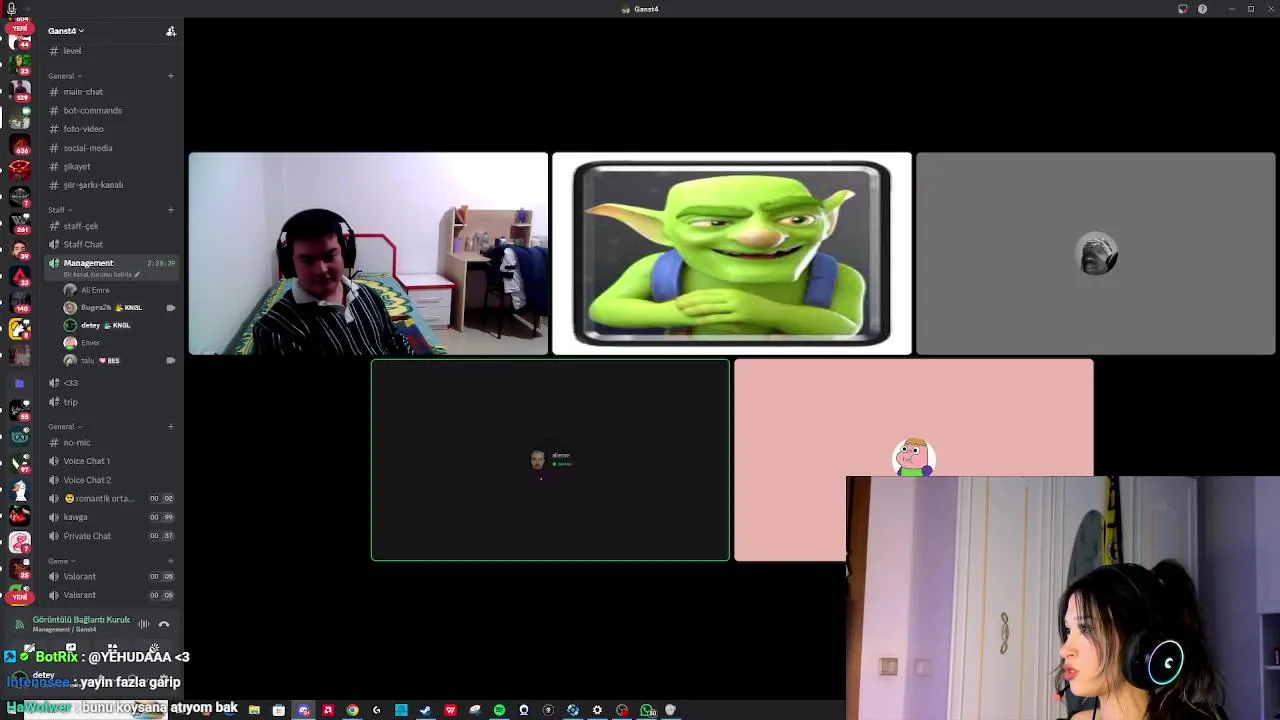
Task: Open AMD software from the taskbar
Action: (x=328, y=710)
